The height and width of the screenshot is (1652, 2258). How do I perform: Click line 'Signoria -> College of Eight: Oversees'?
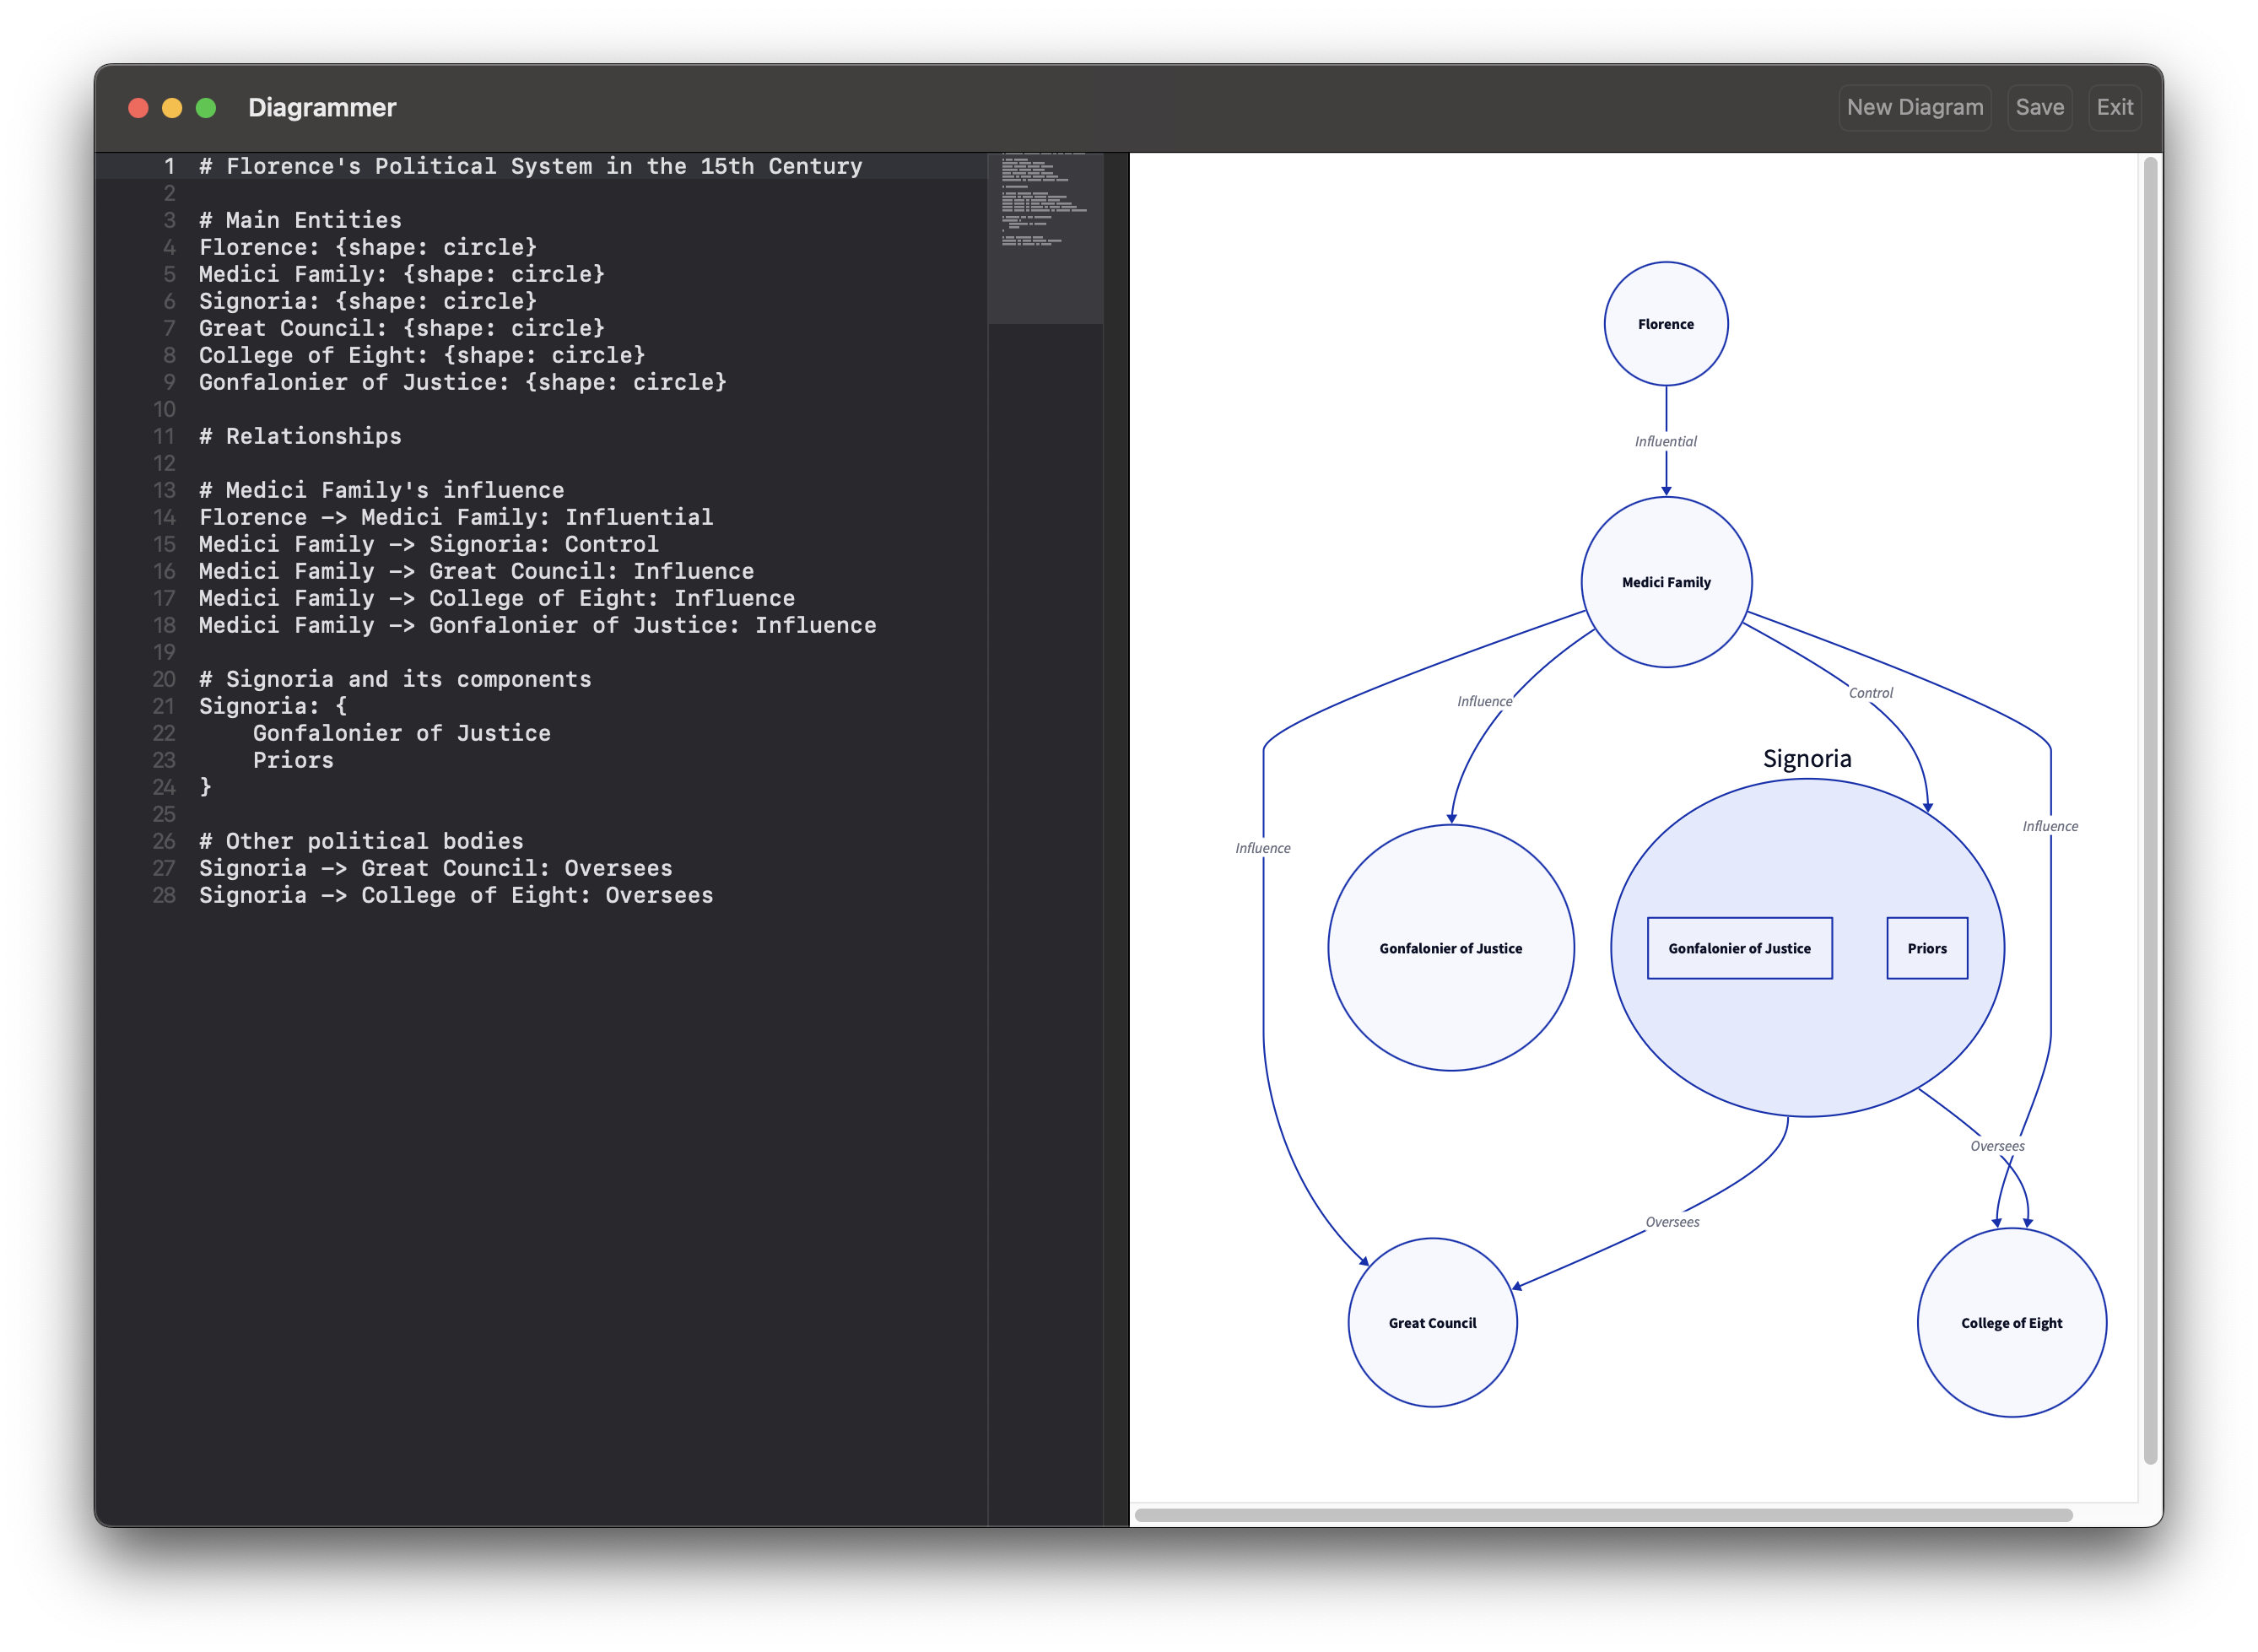pyautogui.click(x=456, y=895)
